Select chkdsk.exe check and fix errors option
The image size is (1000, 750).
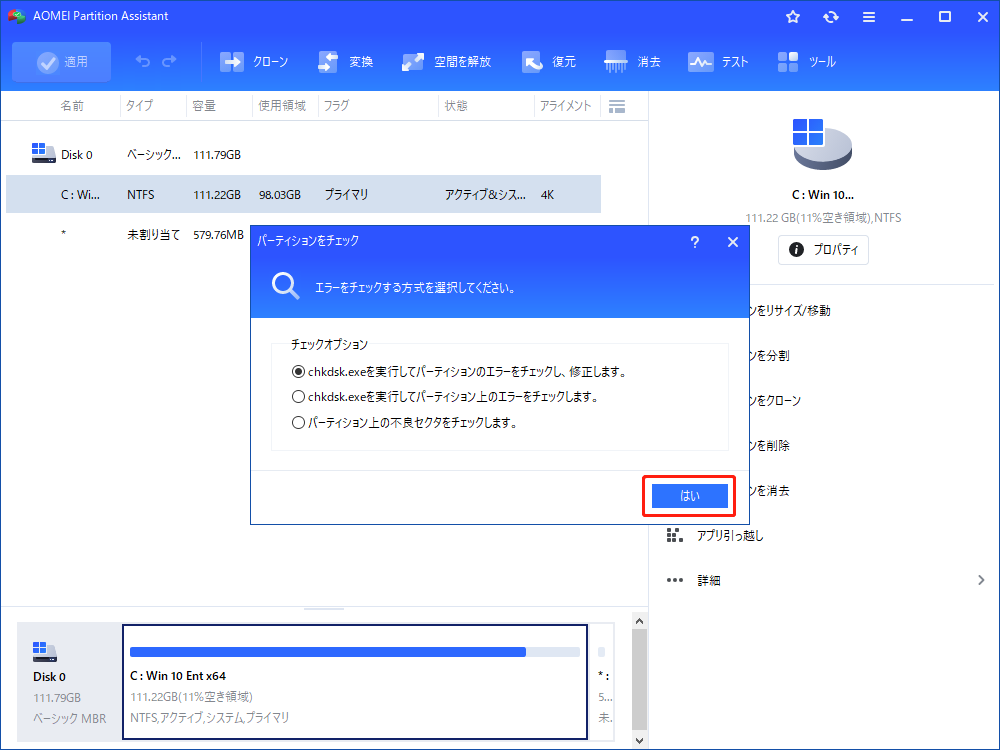click(x=458, y=371)
